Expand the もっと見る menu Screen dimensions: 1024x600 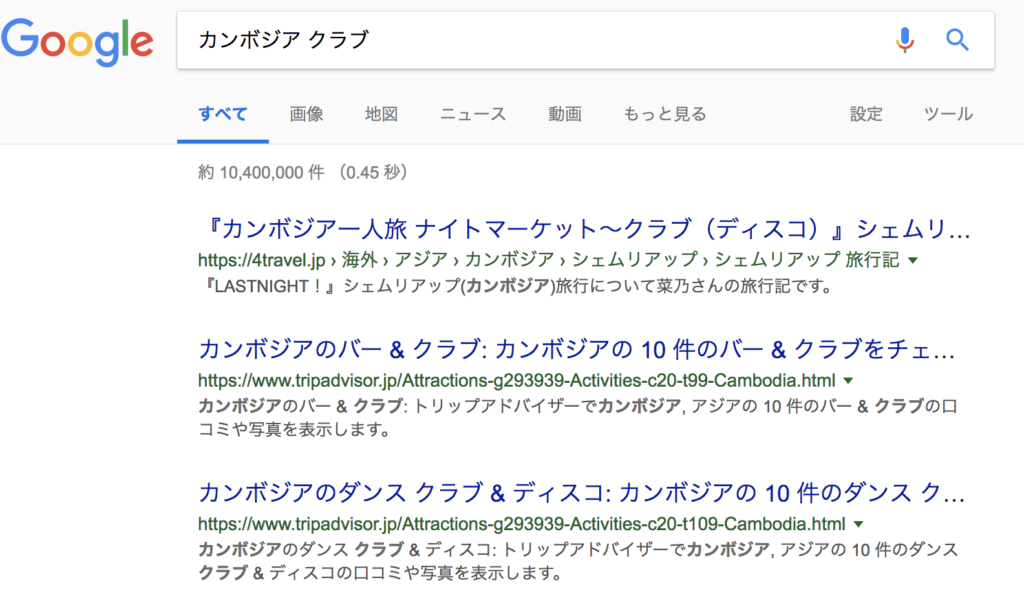tap(665, 114)
